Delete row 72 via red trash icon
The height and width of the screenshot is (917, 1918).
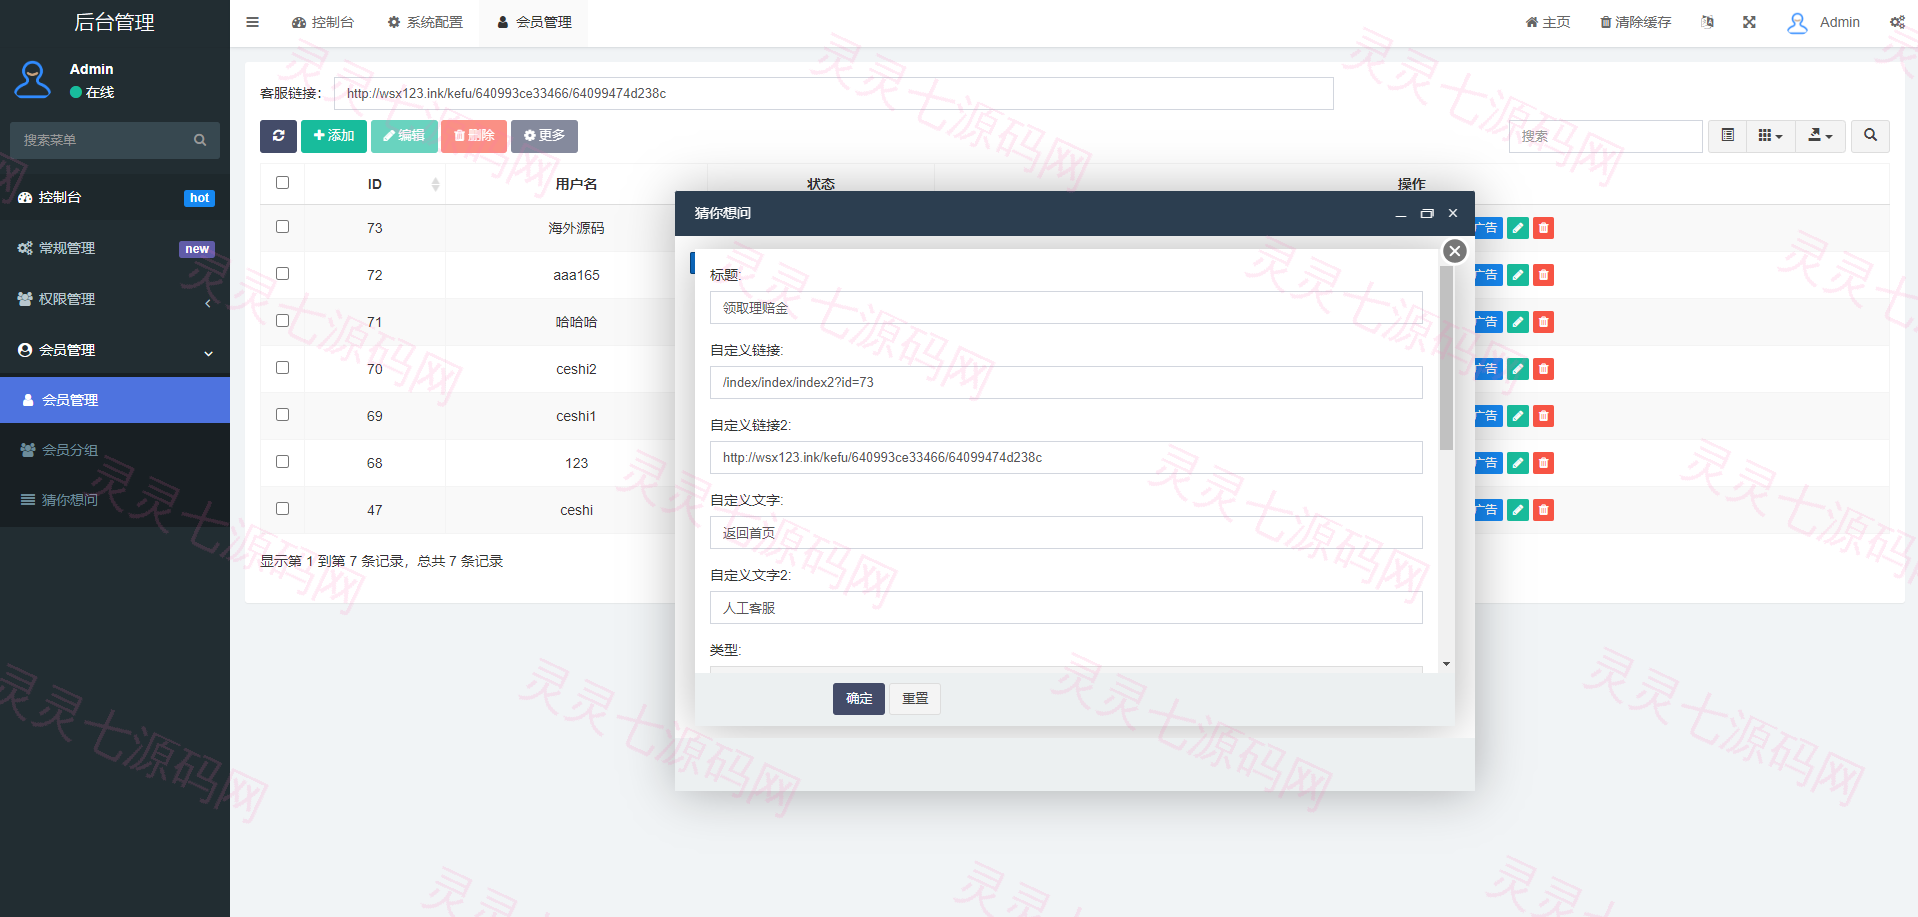point(1543,275)
